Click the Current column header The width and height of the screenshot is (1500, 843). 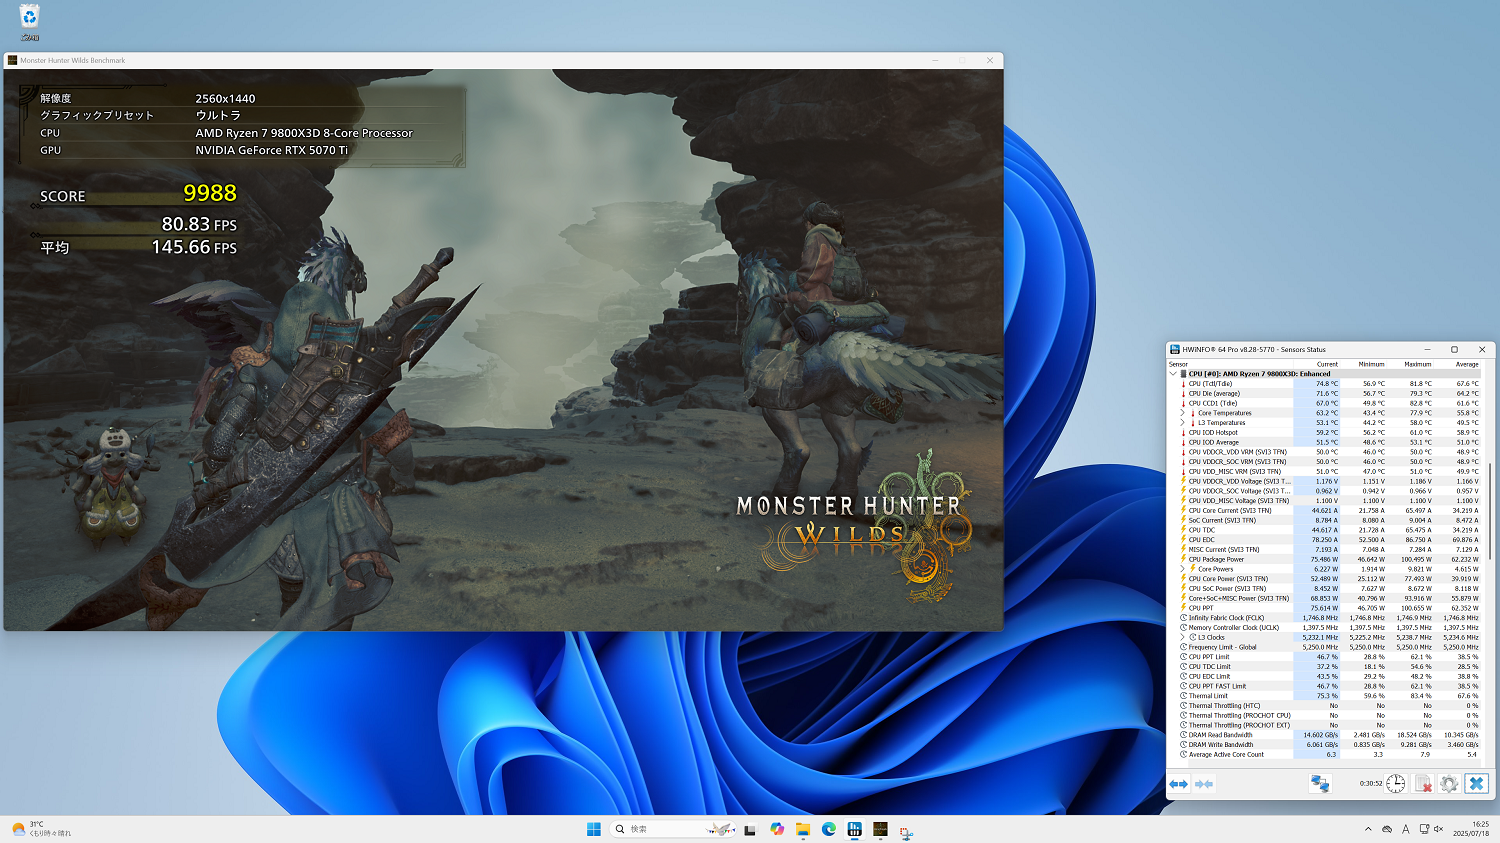click(1317, 364)
